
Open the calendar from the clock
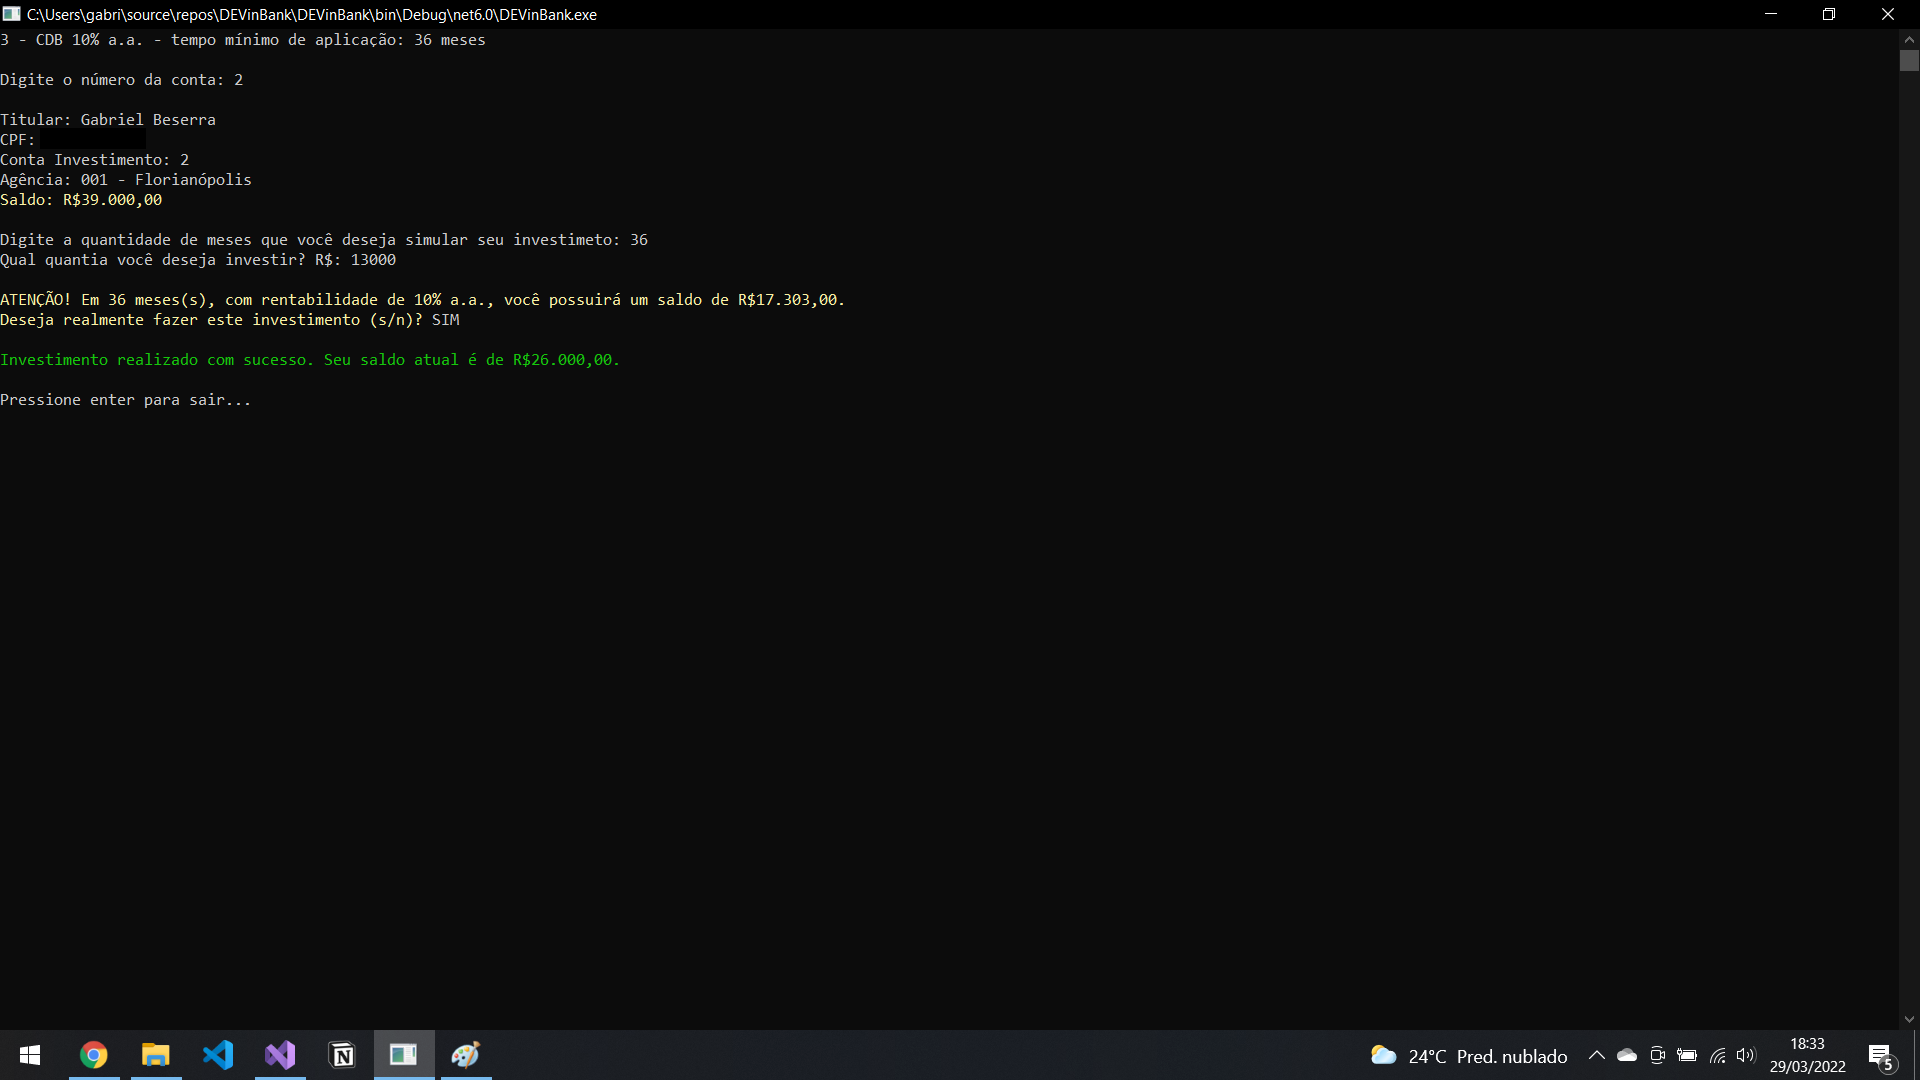click(x=1808, y=1055)
